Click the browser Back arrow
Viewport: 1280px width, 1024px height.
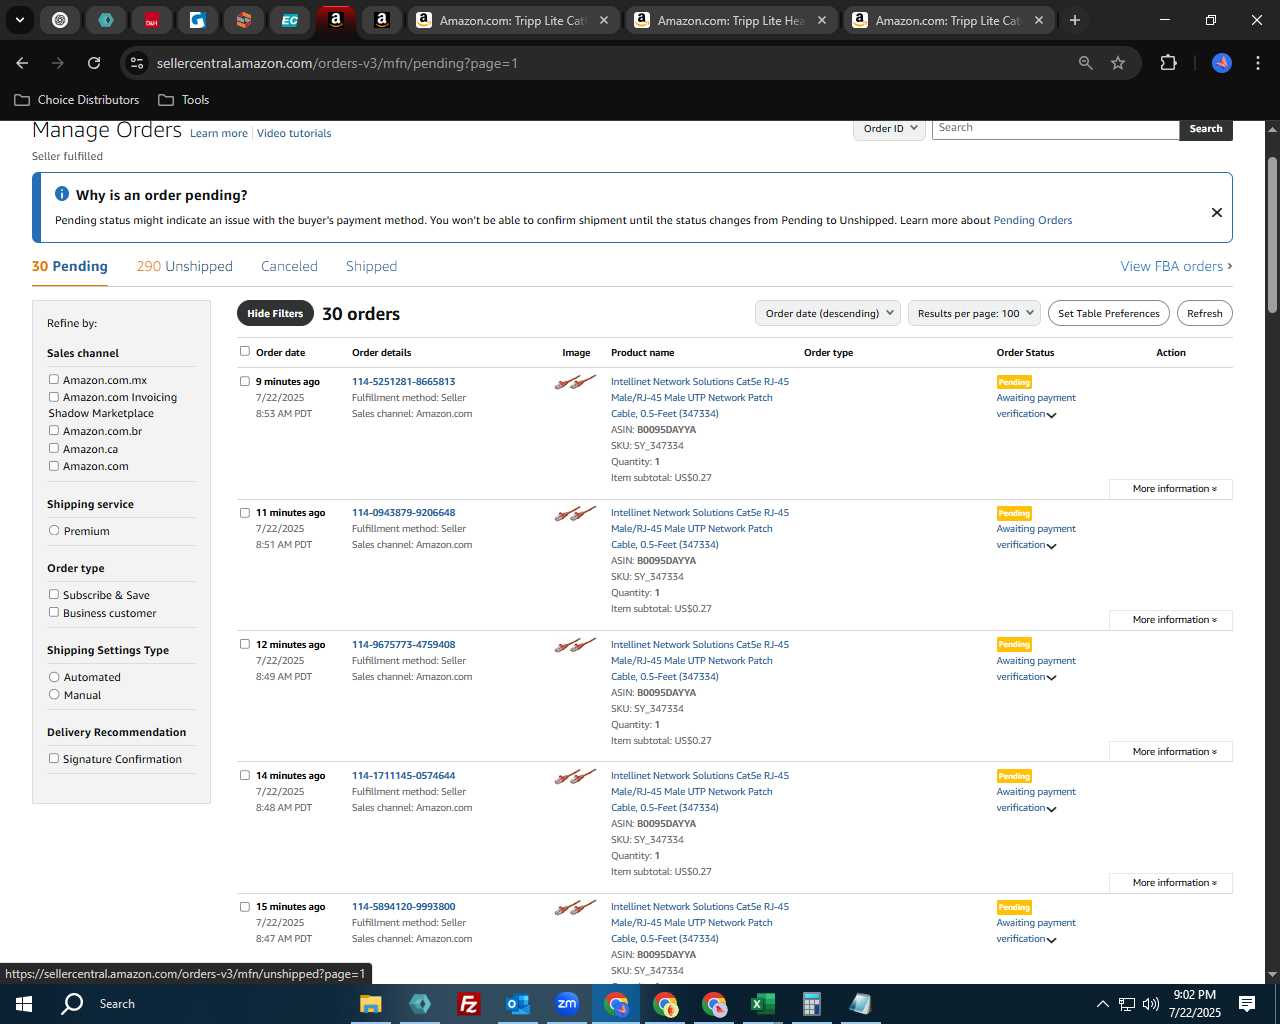22,63
